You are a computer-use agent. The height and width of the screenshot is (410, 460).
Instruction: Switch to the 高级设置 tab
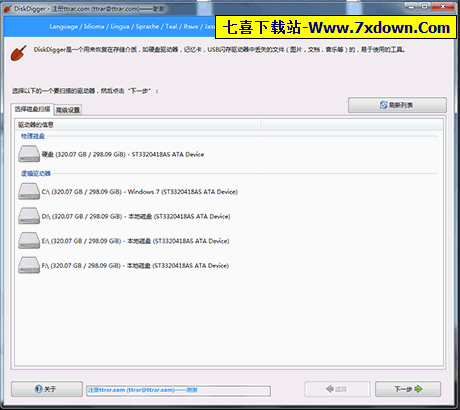pos(68,110)
